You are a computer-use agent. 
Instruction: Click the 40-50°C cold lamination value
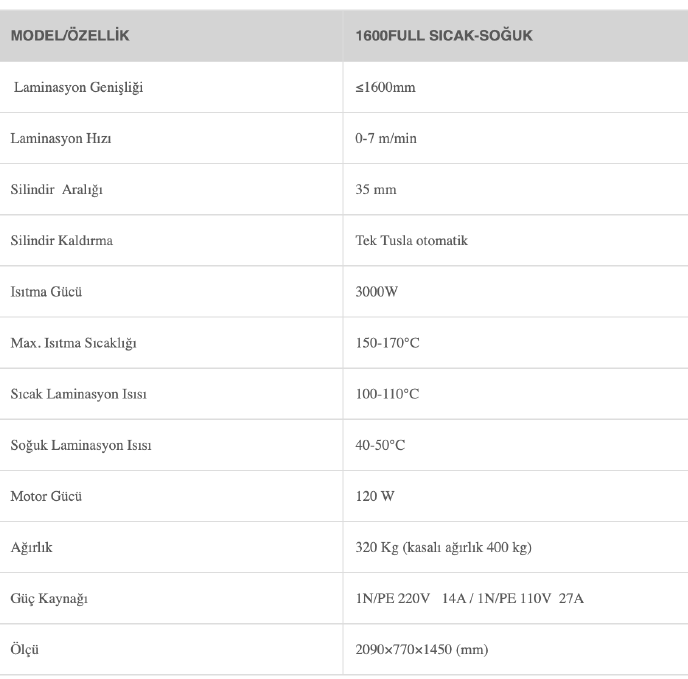point(380,445)
